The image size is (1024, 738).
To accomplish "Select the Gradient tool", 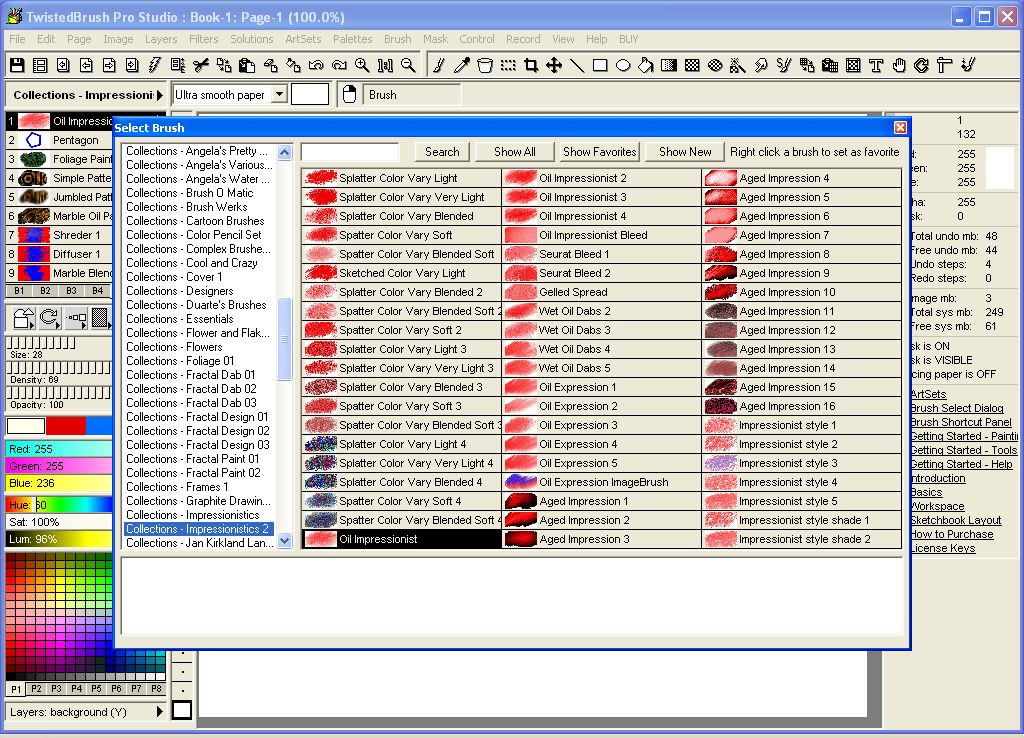I will [x=669, y=65].
